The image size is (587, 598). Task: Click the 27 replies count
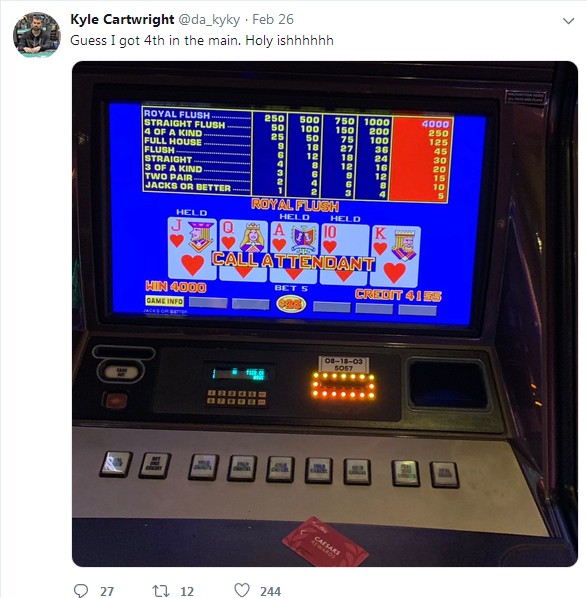(107, 591)
